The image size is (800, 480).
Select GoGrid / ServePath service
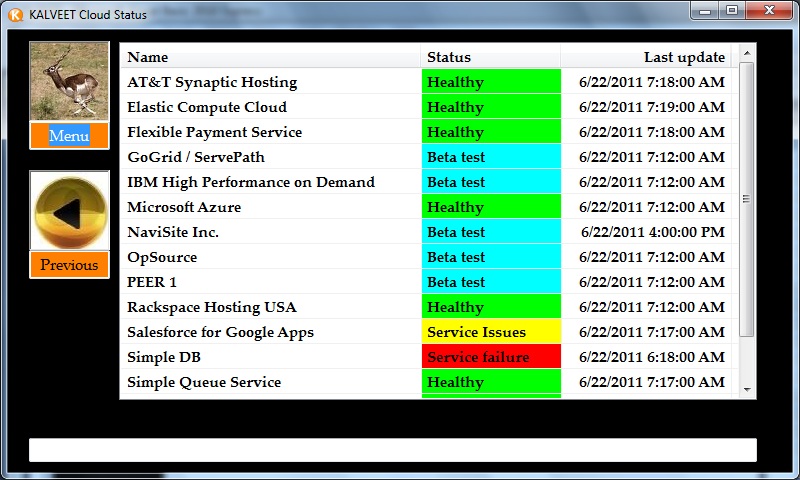(x=428, y=157)
